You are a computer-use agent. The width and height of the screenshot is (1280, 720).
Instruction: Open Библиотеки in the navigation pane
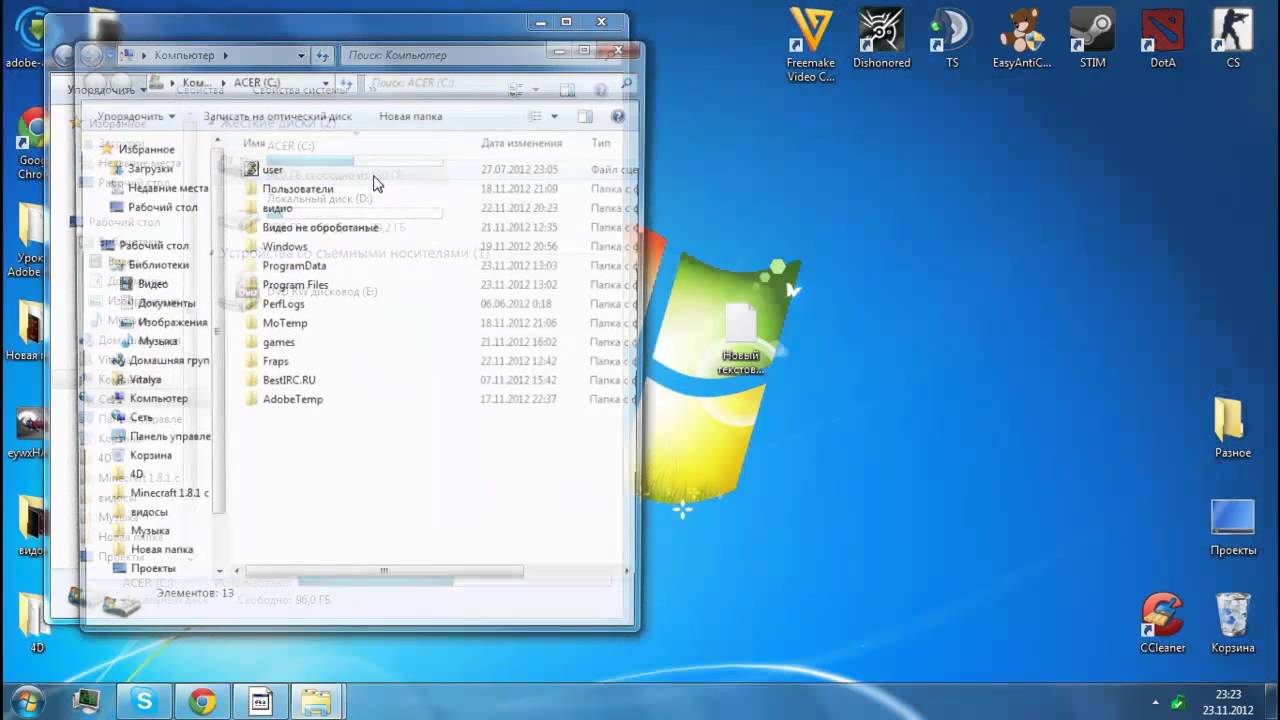(158, 265)
